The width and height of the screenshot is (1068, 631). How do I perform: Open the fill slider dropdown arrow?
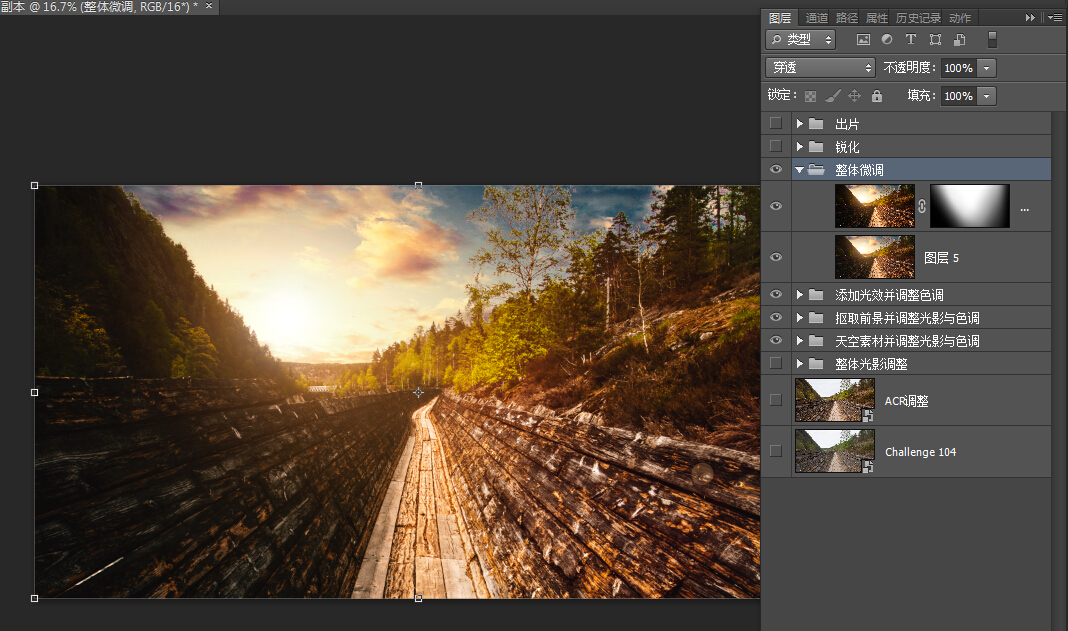click(986, 96)
